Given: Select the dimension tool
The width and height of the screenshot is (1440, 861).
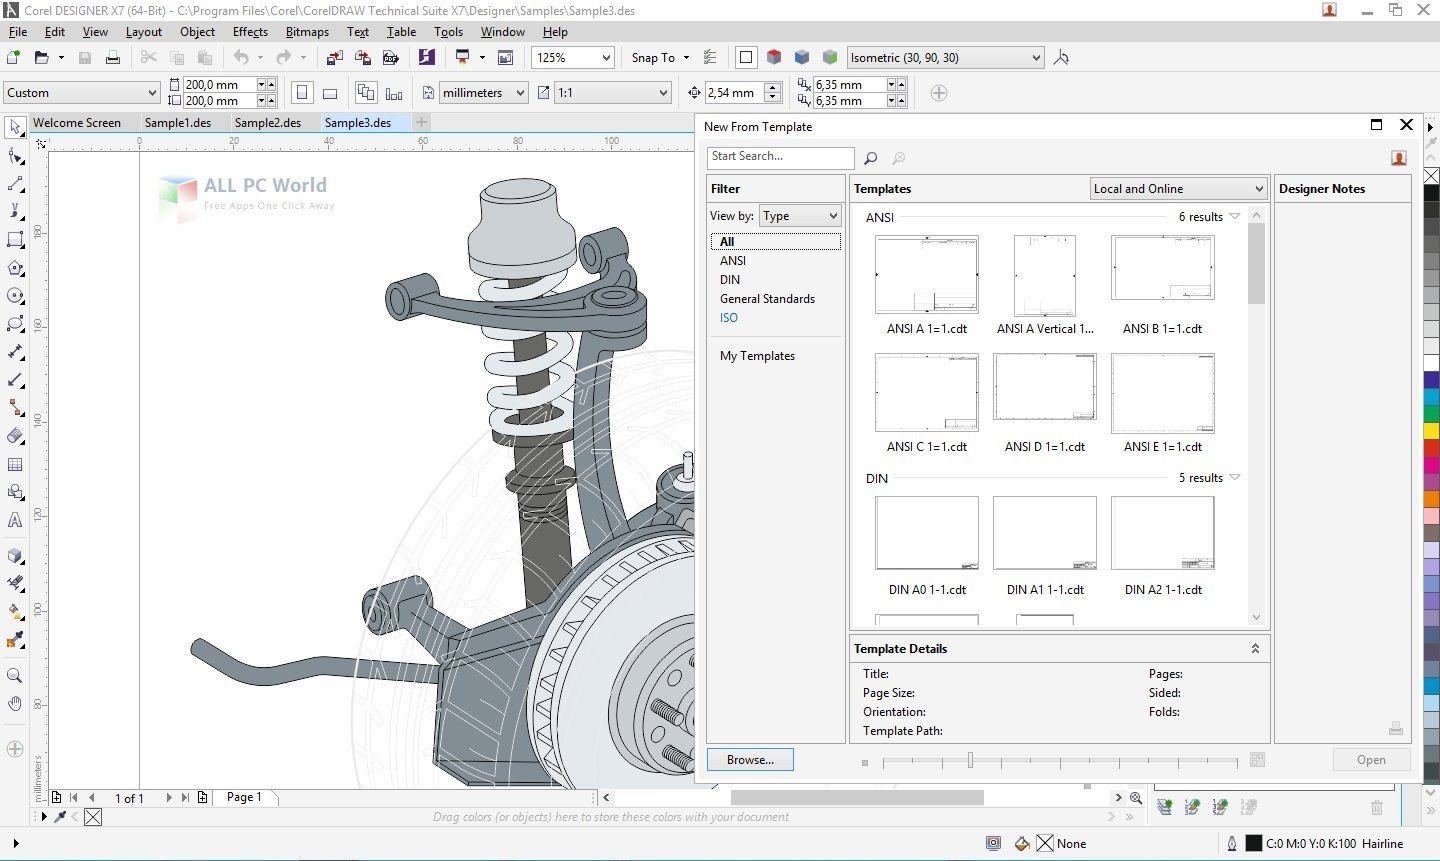Looking at the screenshot, I should 15,352.
